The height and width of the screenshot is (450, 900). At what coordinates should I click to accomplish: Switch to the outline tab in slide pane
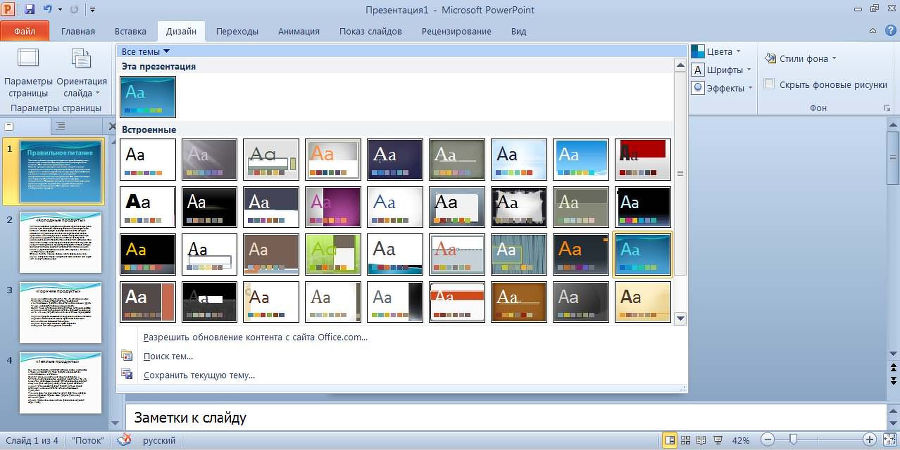[60, 126]
